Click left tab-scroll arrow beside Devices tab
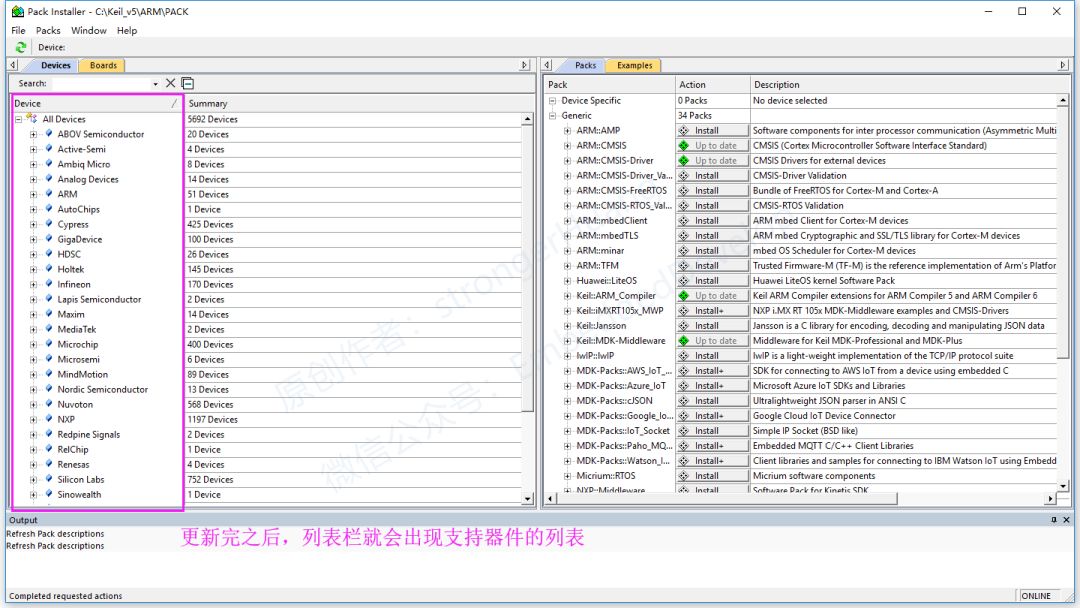This screenshot has height=608, width=1080. tap(12, 65)
